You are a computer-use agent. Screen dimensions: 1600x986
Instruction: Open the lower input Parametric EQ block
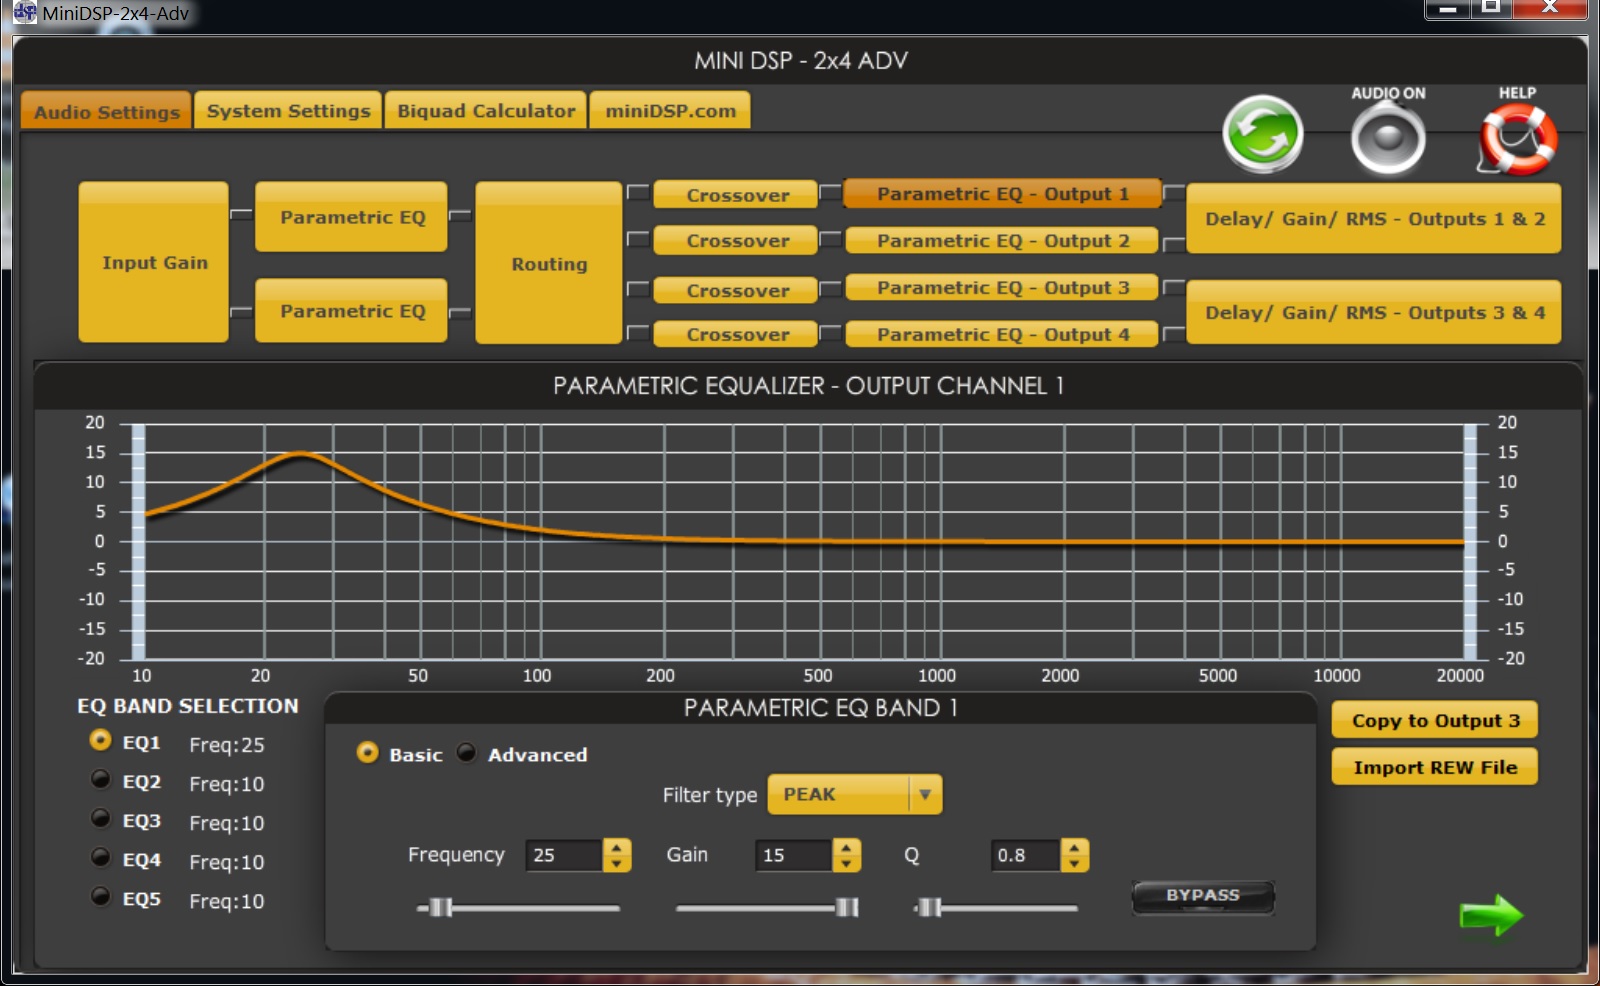click(352, 311)
